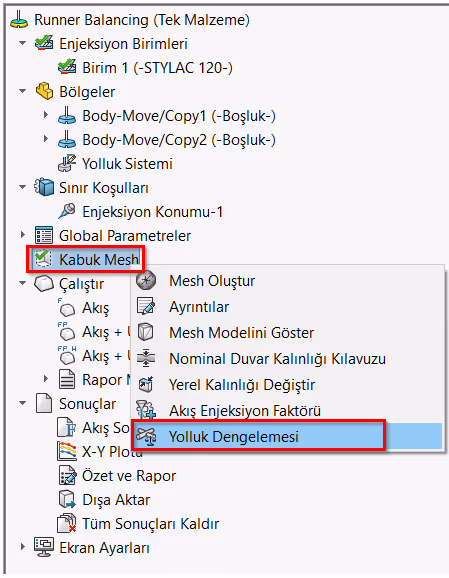Viewport: 449px width, 578px height.
Task: Click the Akış run icon marked F
Action: 67,307
